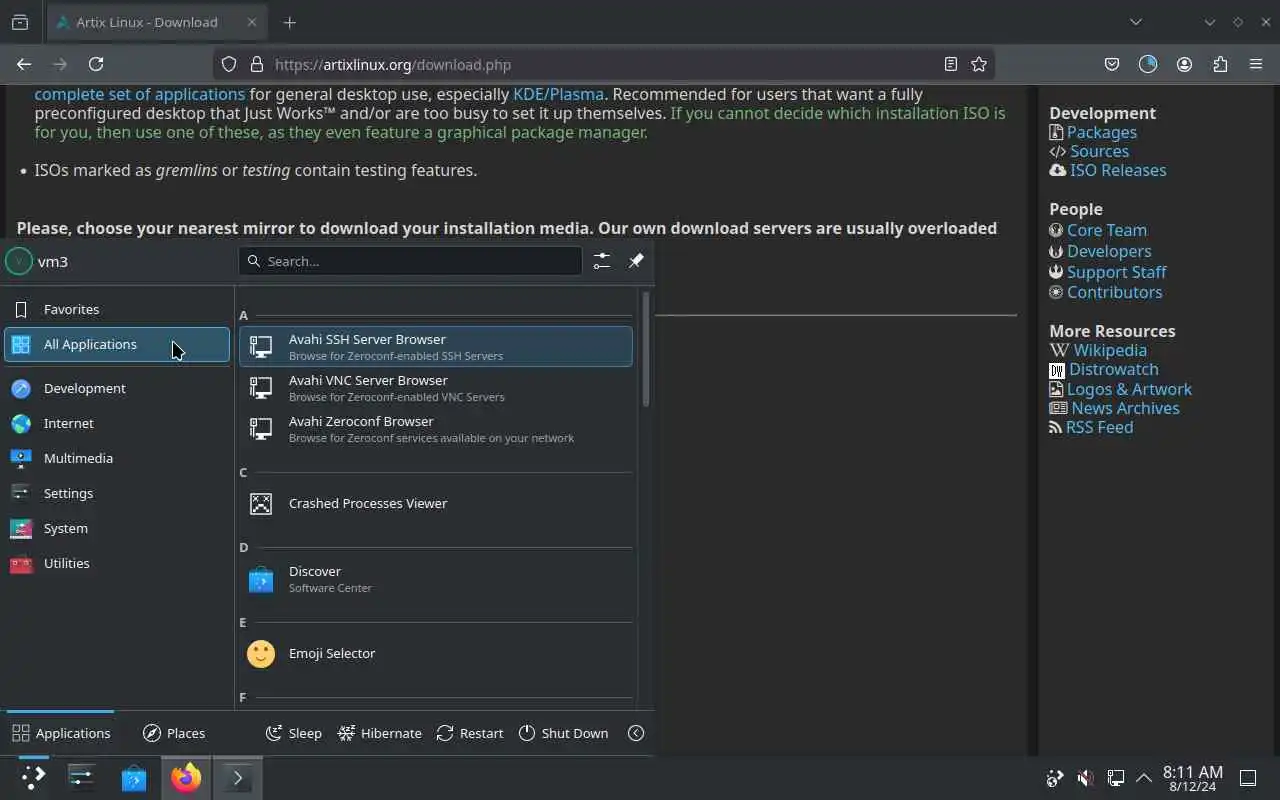
Task: Open Firefox account icon
Action: pos(1184,64)
